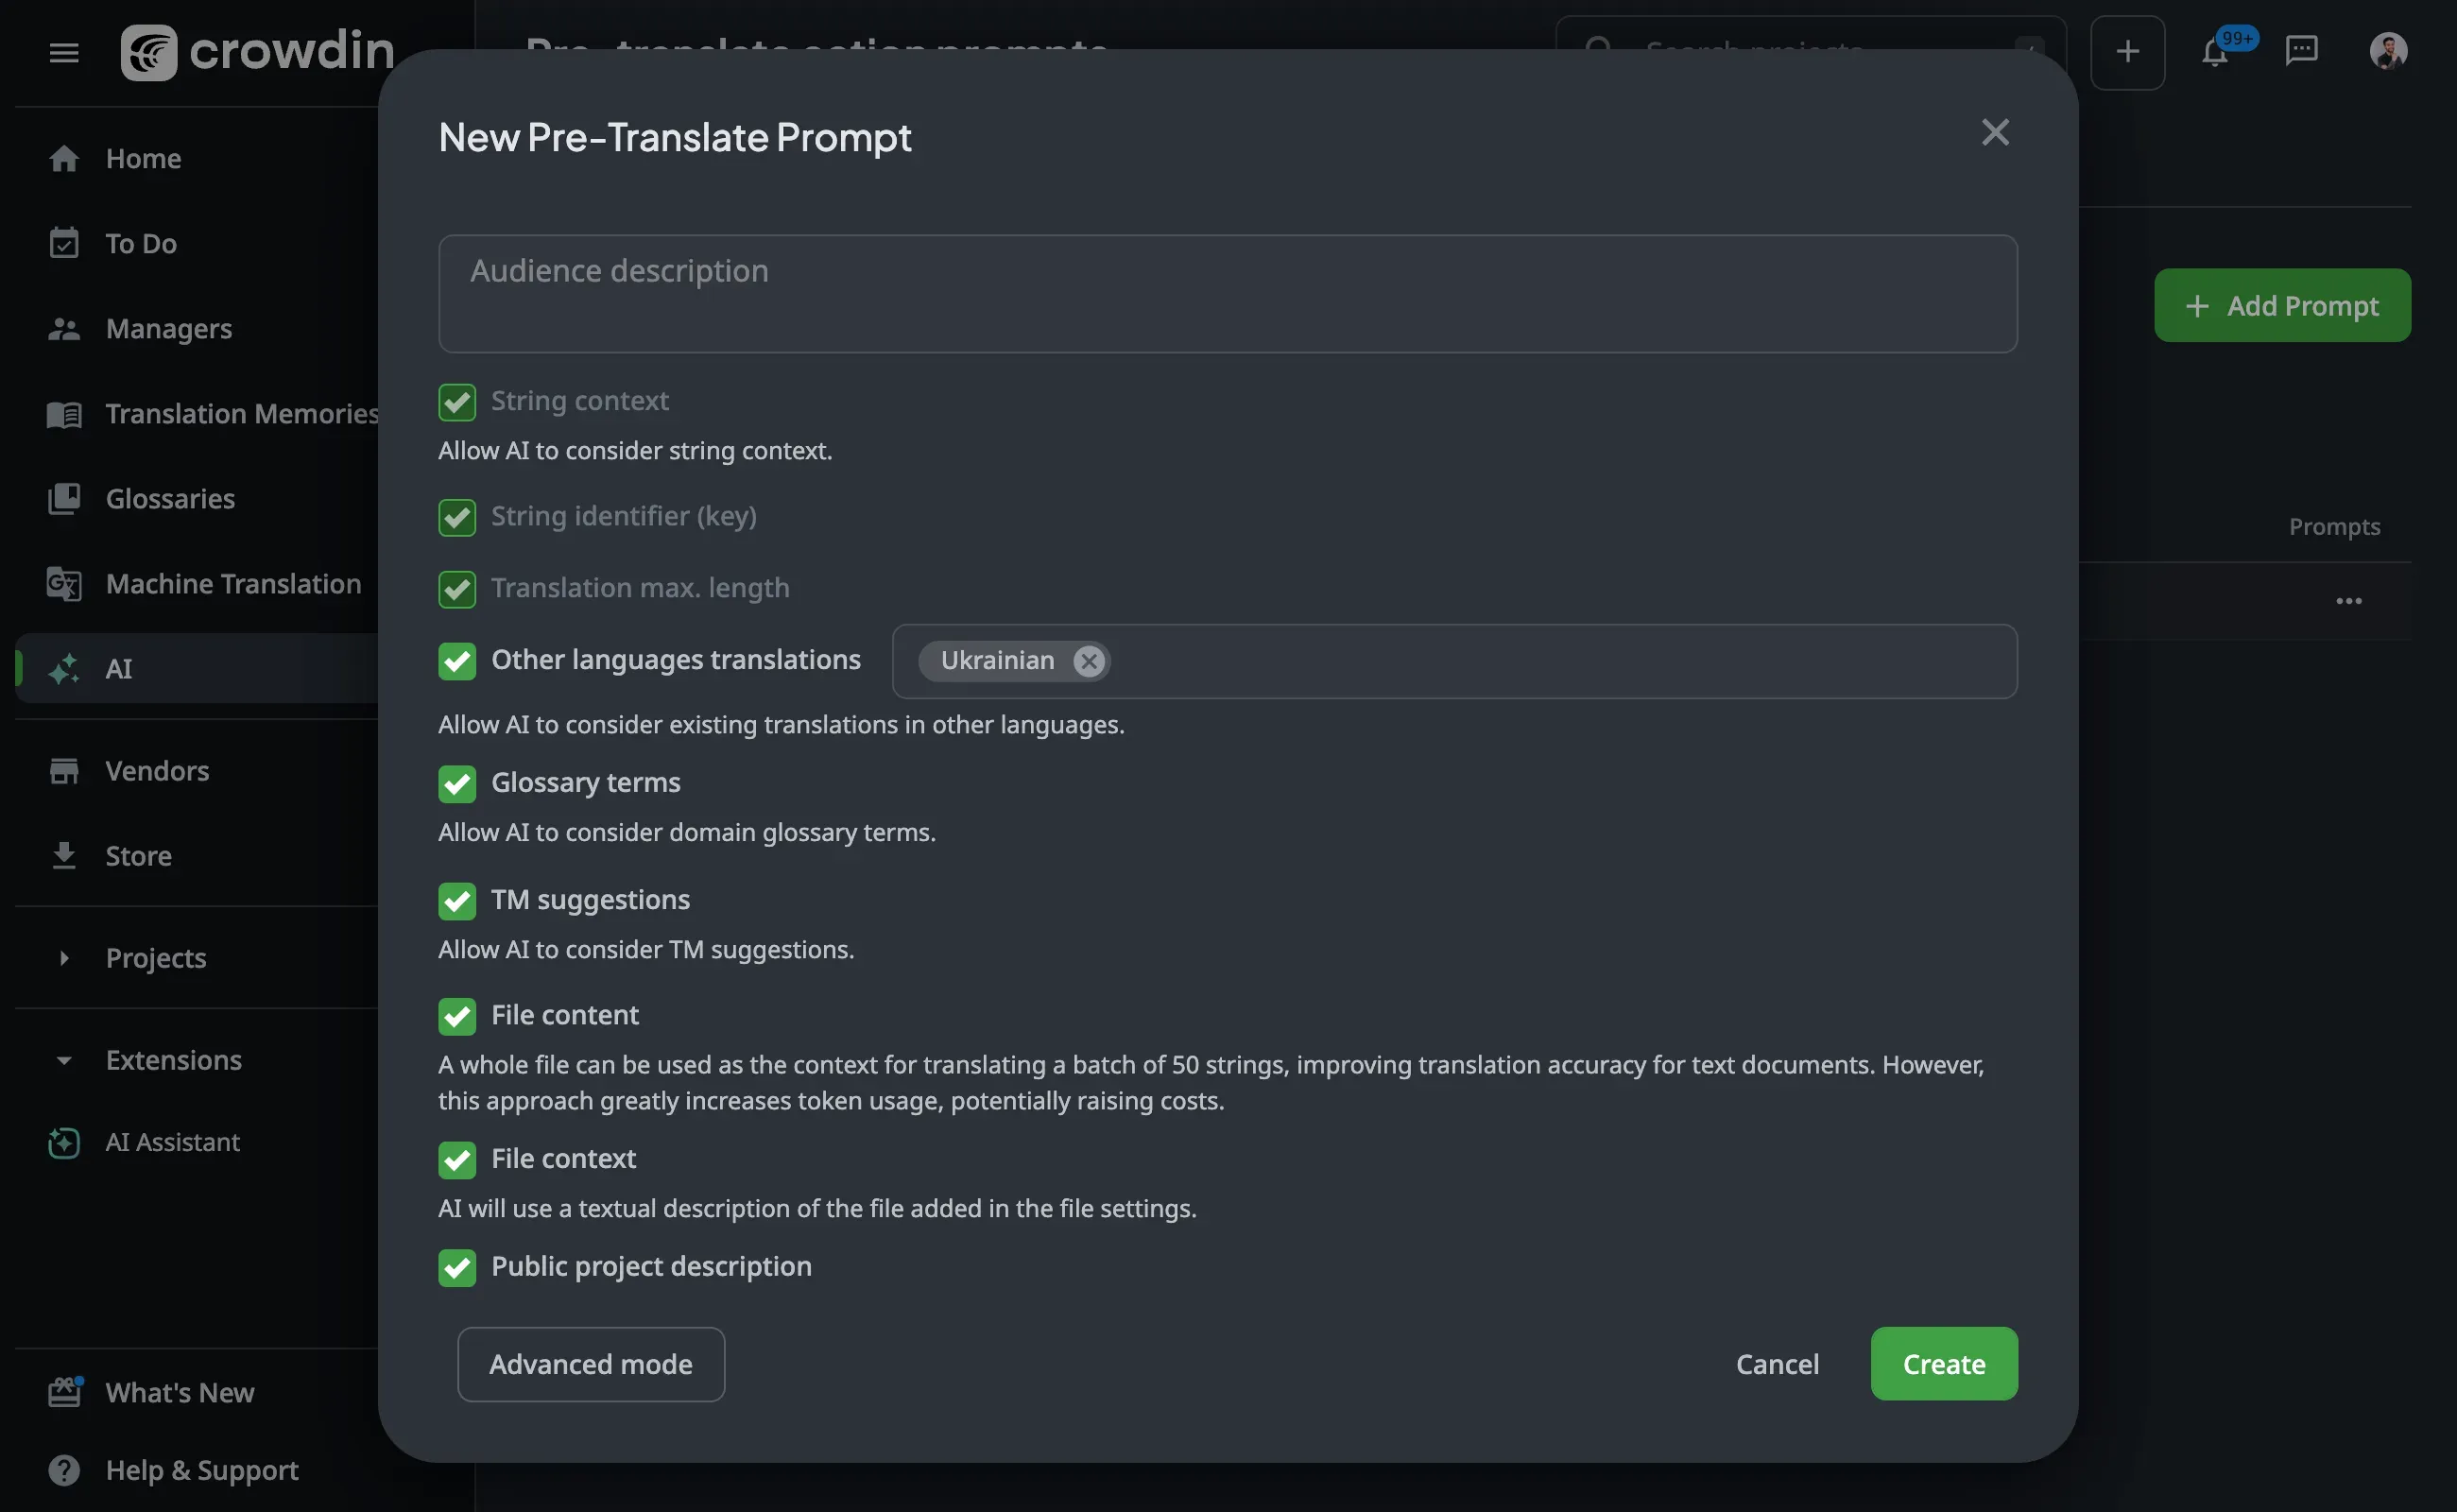This screenshot has height=1512, width=2457.
Task: Open the three-dot prompt options menu
Action: 2348,601
